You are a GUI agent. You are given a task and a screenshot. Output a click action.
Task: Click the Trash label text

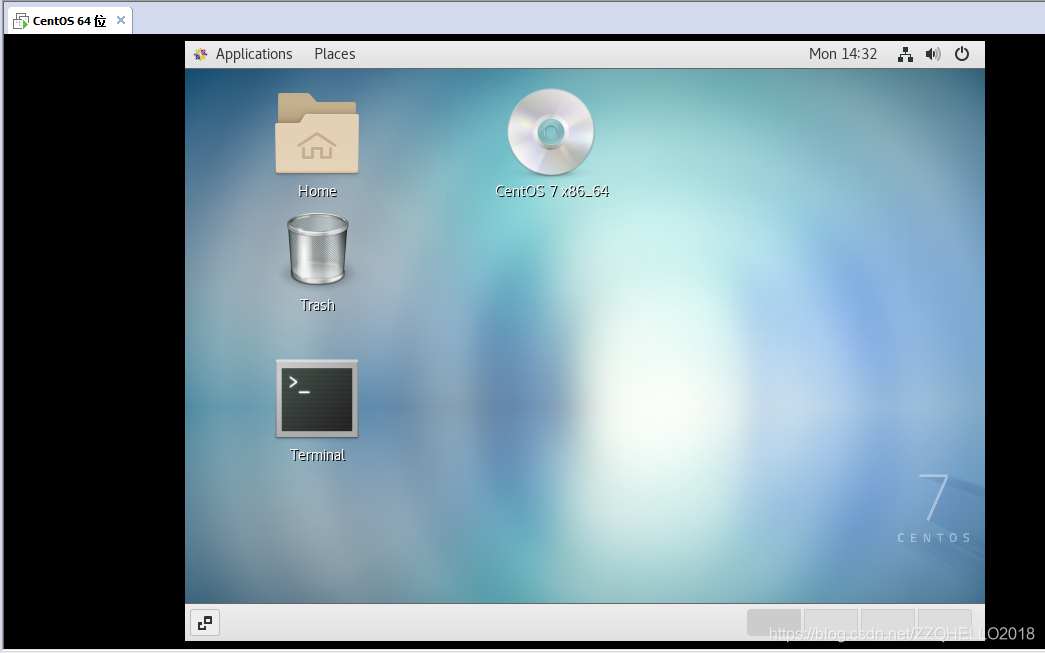[317, 305]
